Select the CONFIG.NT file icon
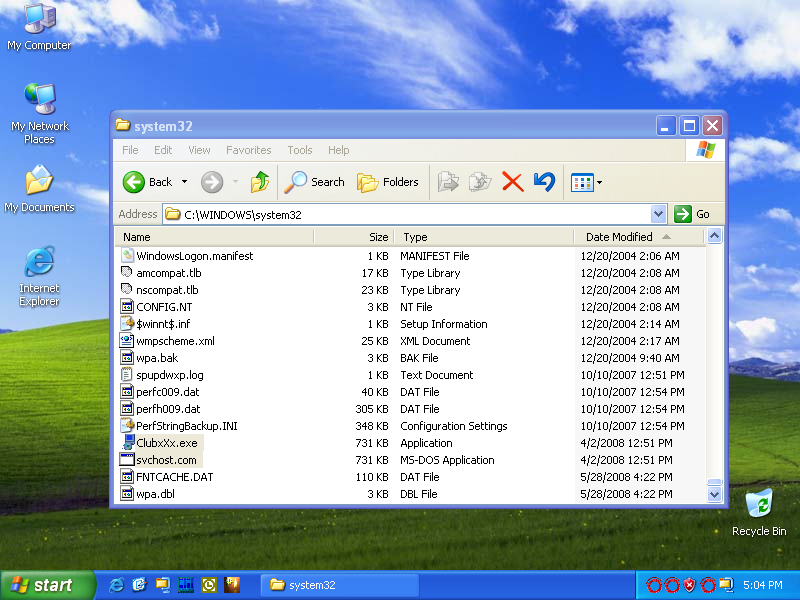 (x=127, y=306)
